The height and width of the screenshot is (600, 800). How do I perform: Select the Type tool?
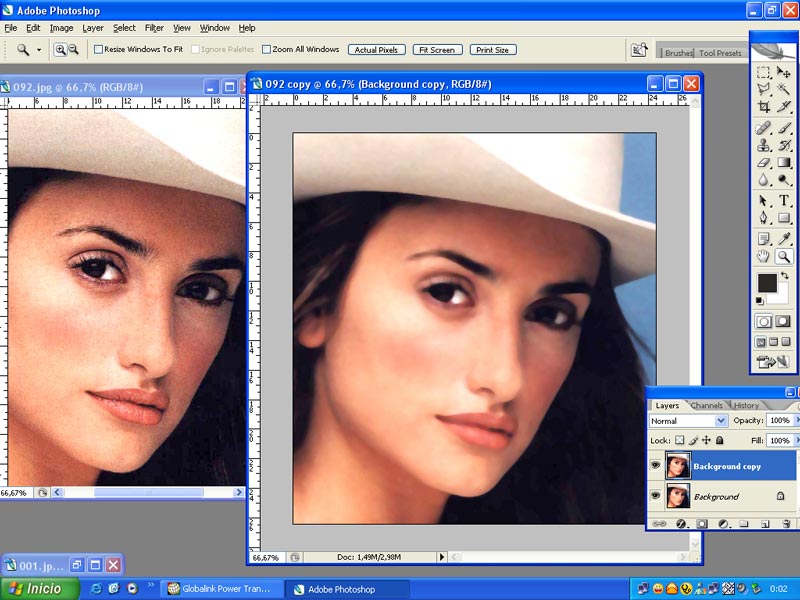pyautogui.click(x=785, y=200)
